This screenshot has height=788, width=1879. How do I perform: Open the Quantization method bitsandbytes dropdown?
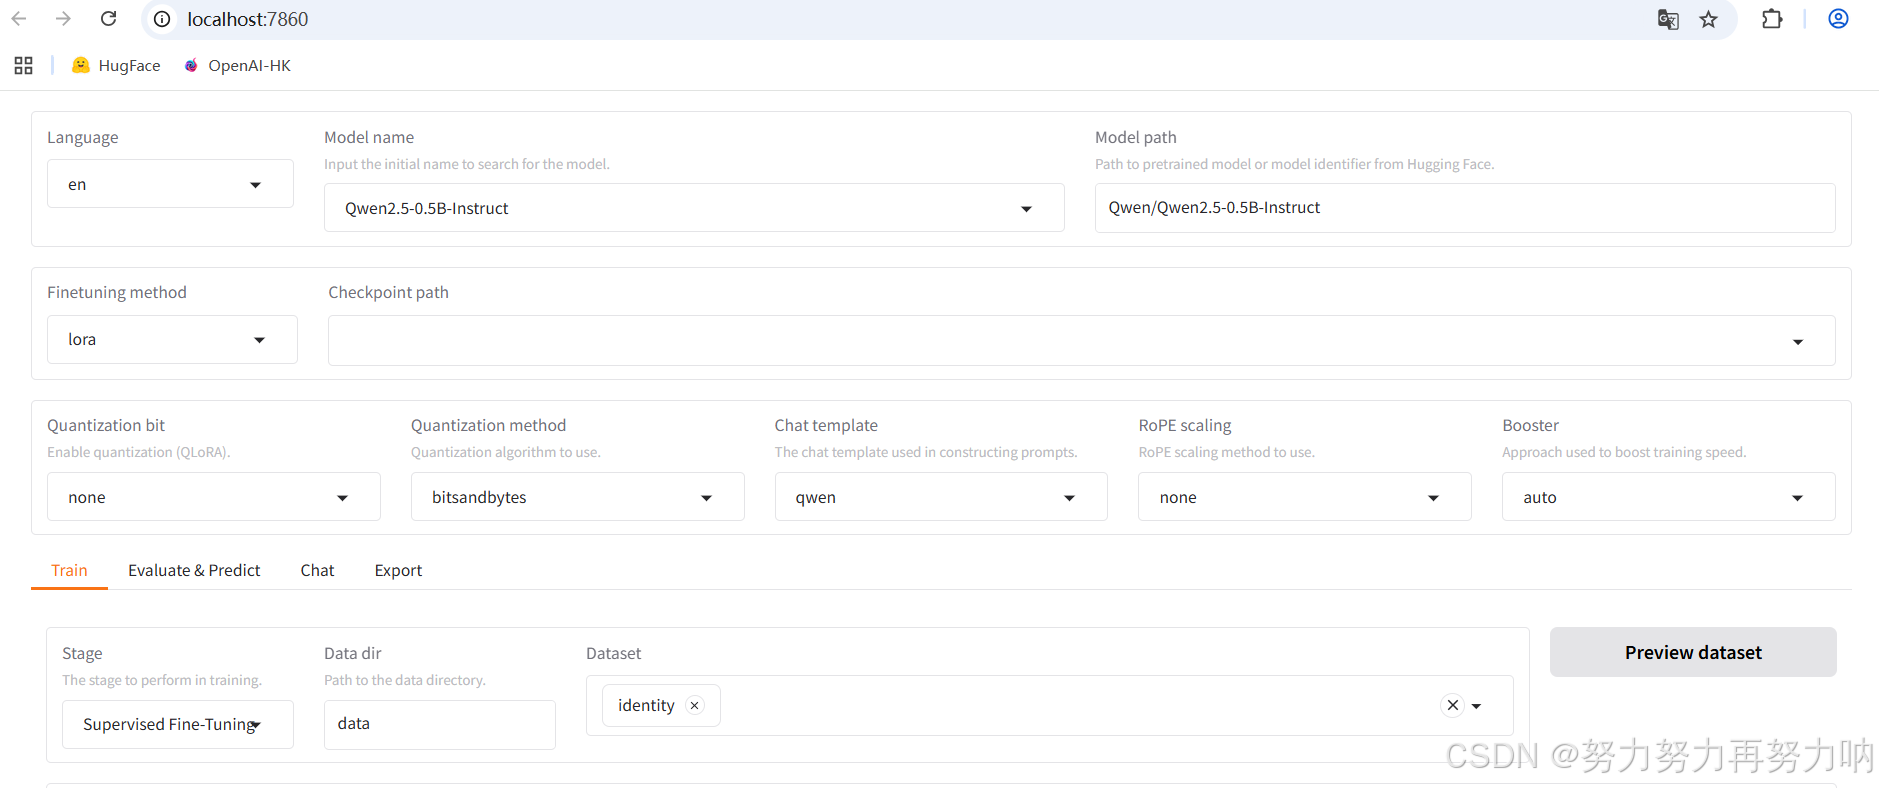577,497
